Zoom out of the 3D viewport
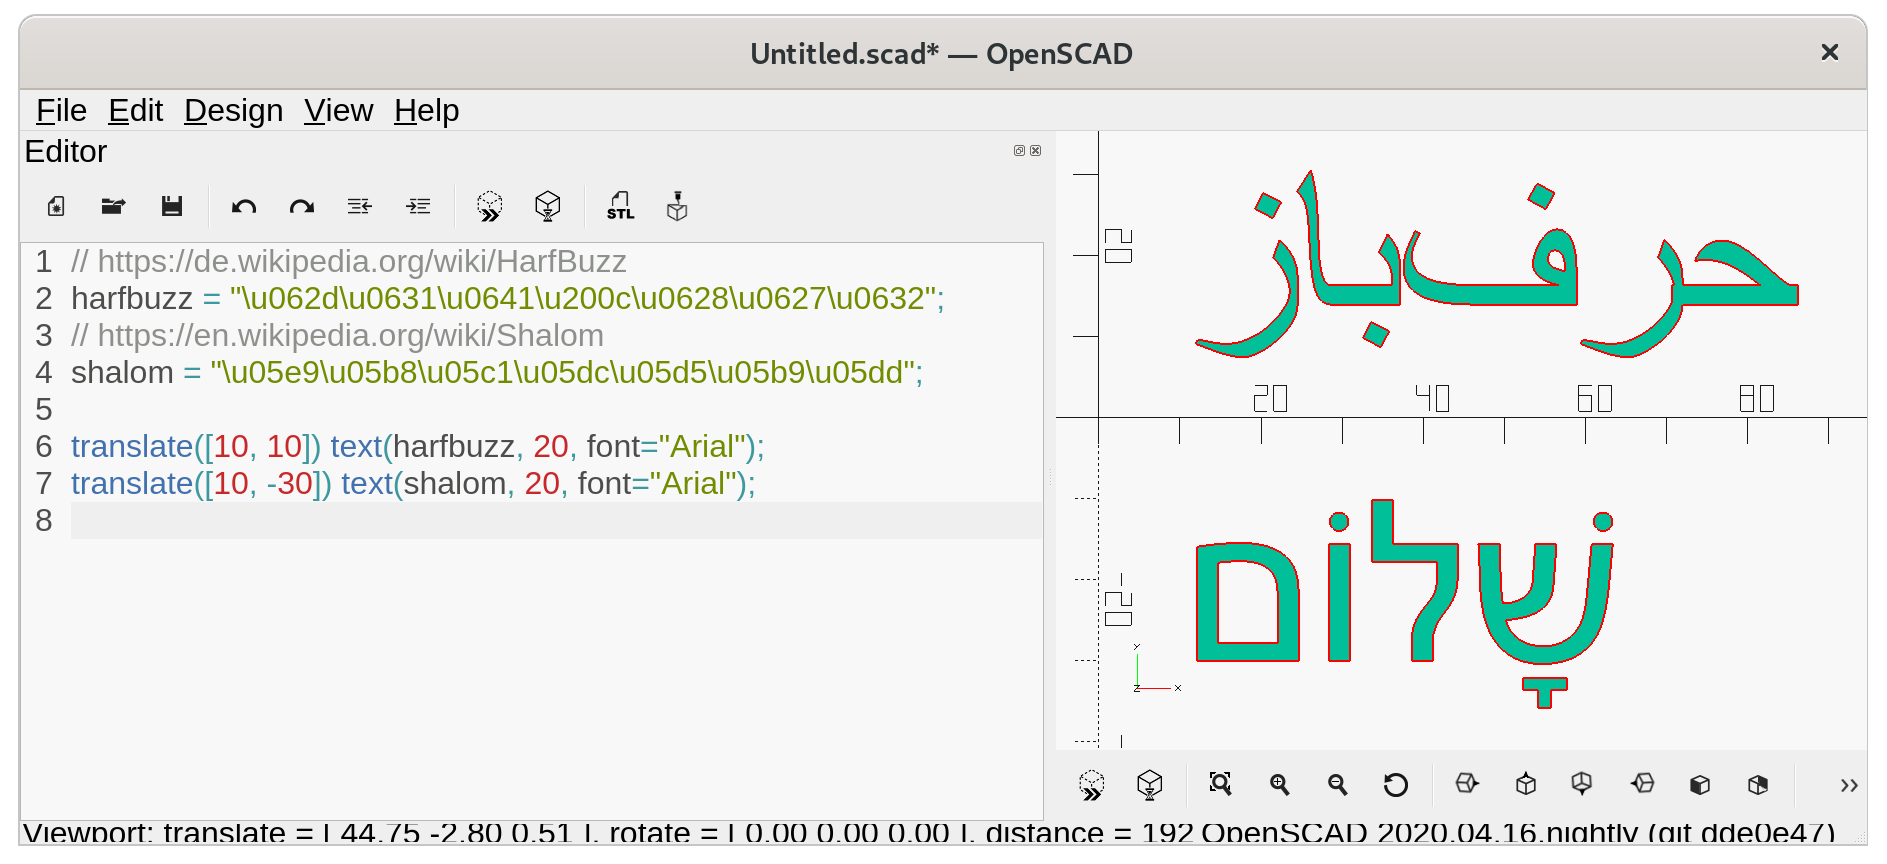Viewport: 1887px width, 864px height. [1337, 784]
